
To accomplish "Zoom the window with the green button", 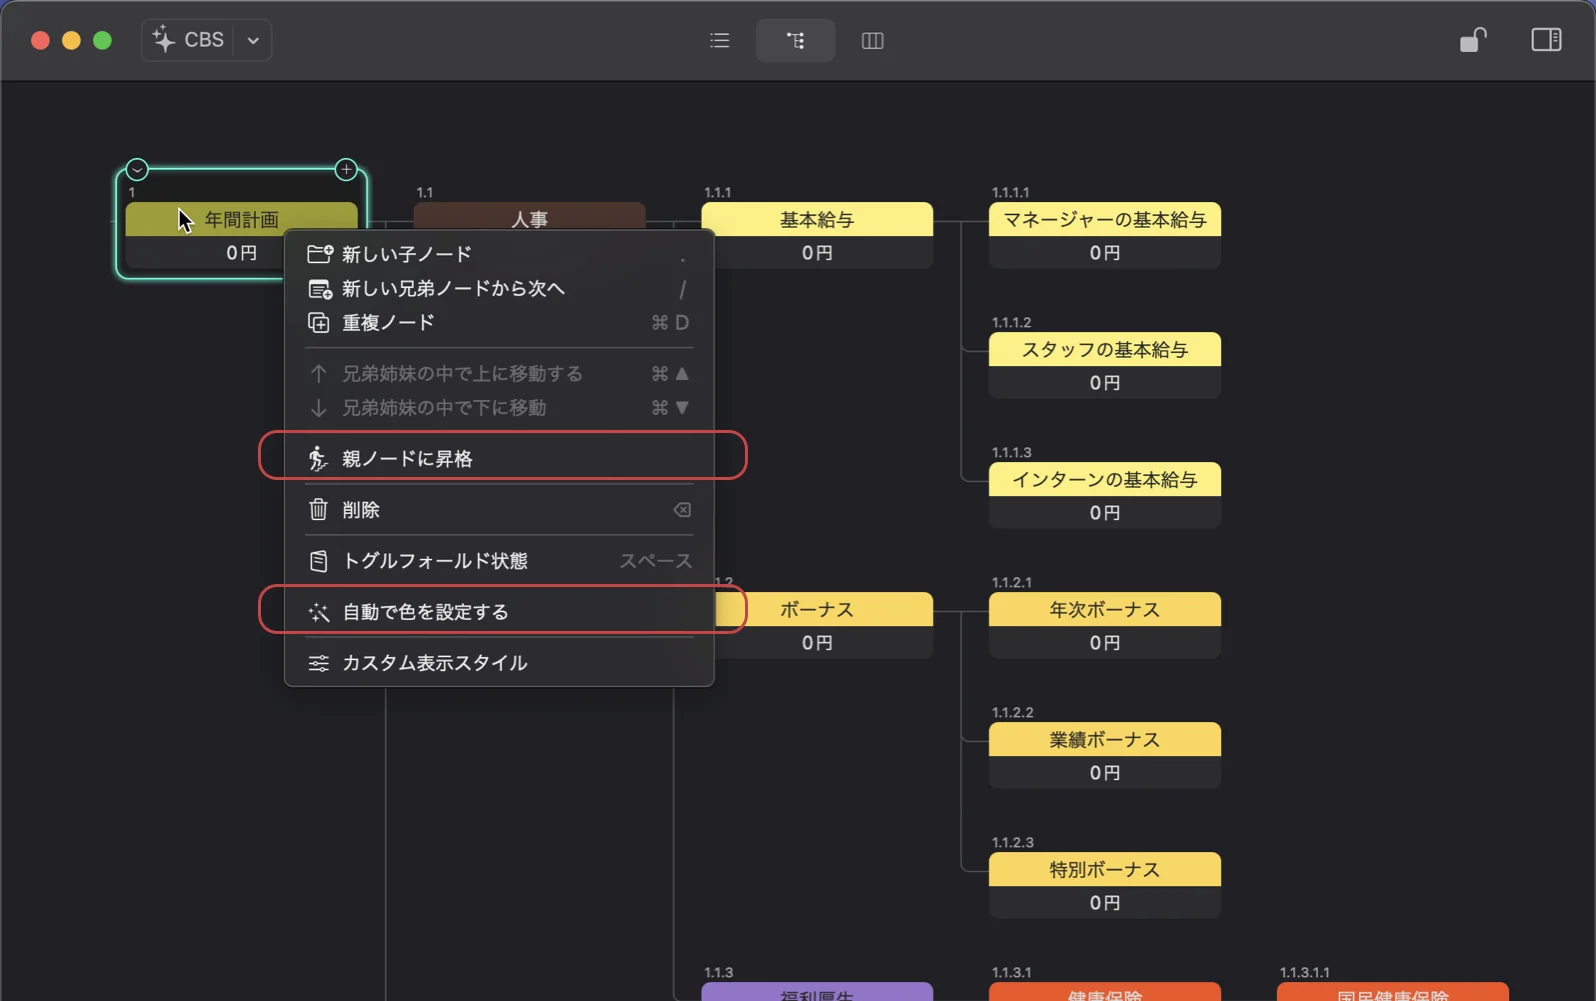I will coord(102,40).
